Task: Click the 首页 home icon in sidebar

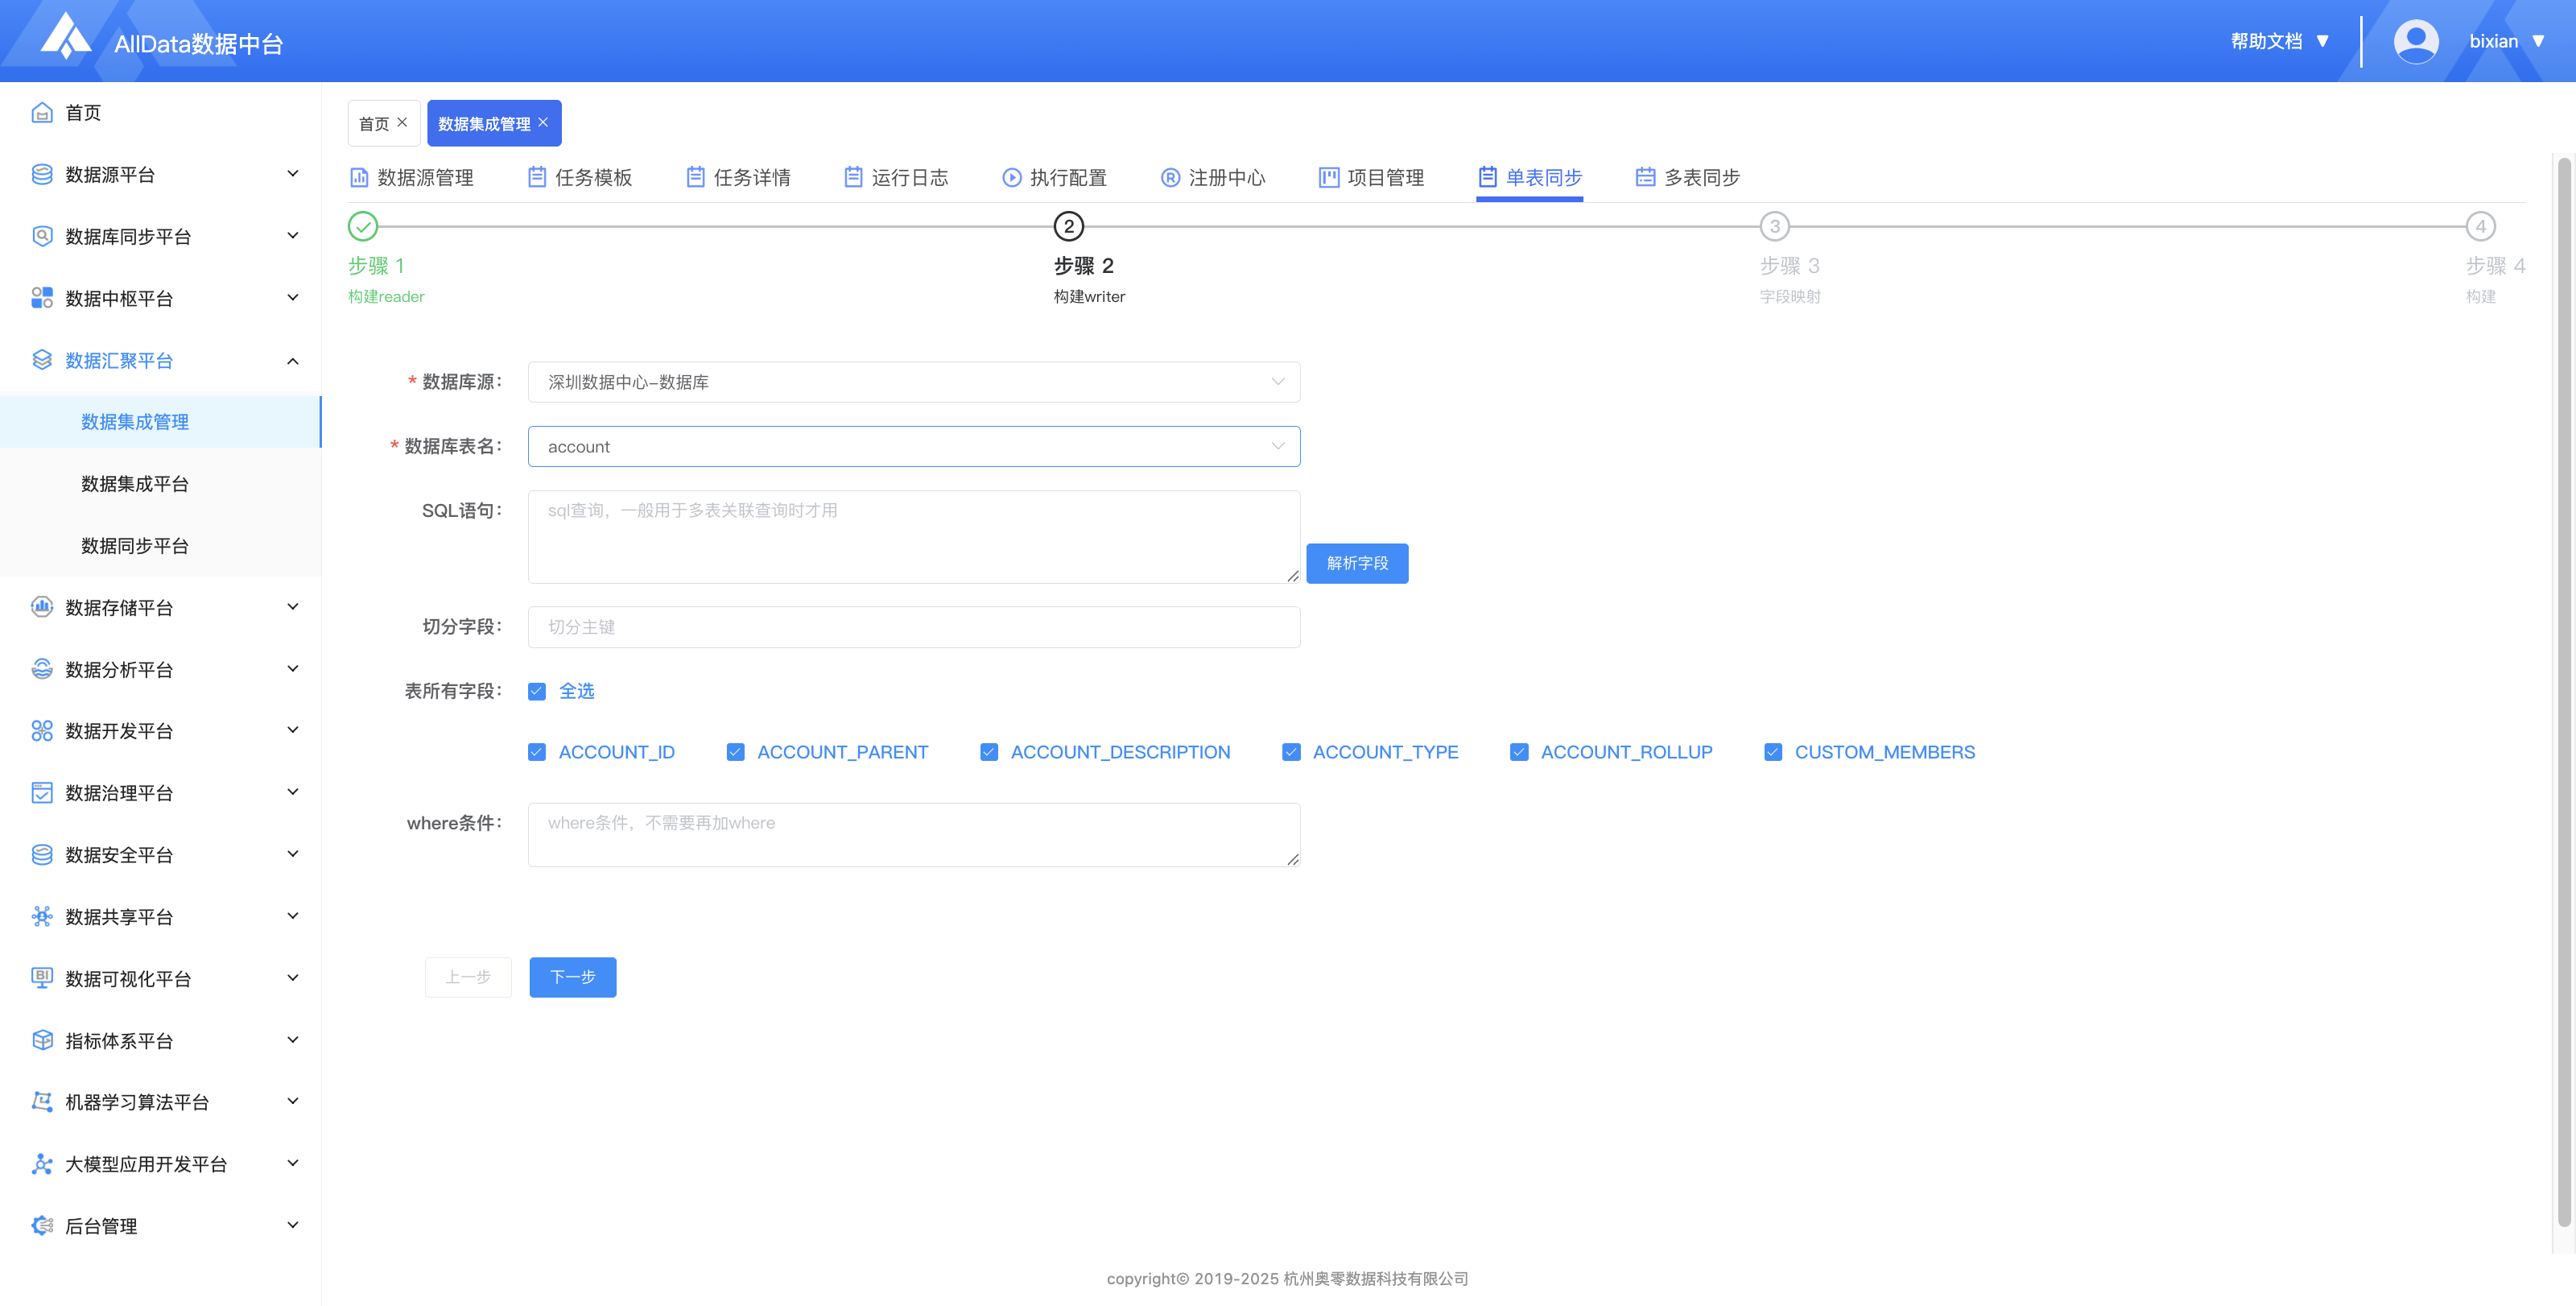Action: tap(42, 113)
